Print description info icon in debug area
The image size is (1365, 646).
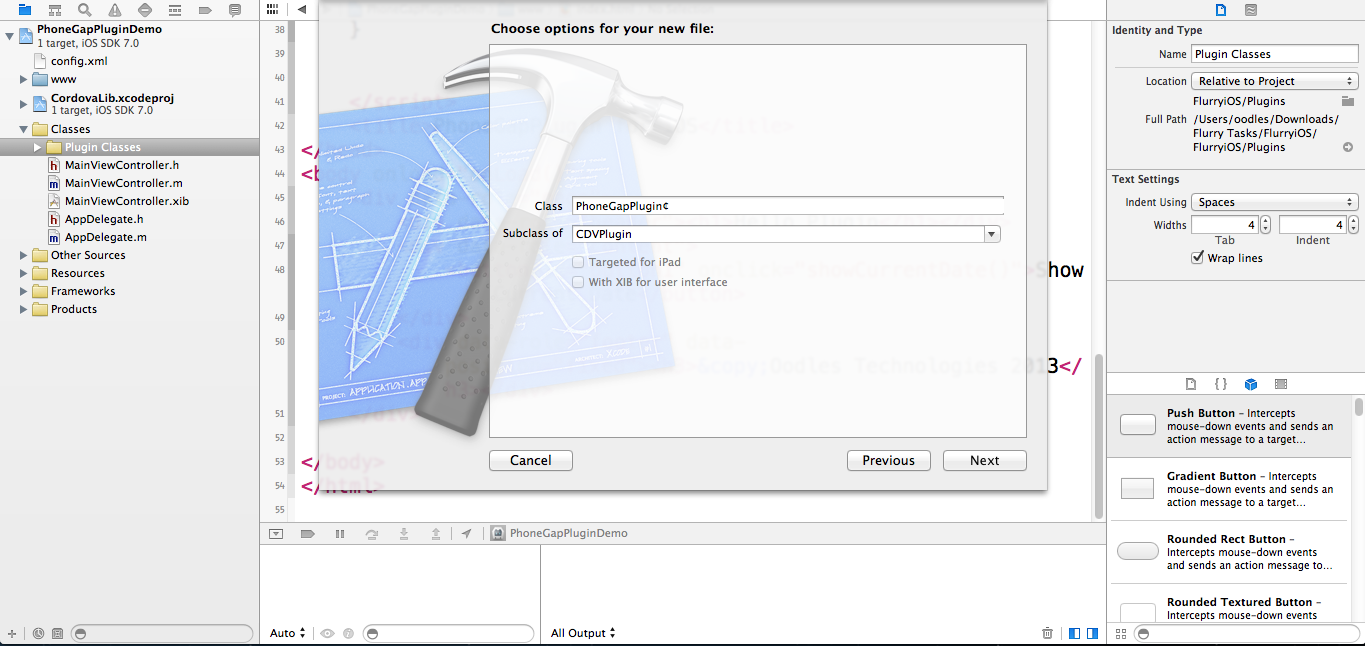(x=348, y=634)
